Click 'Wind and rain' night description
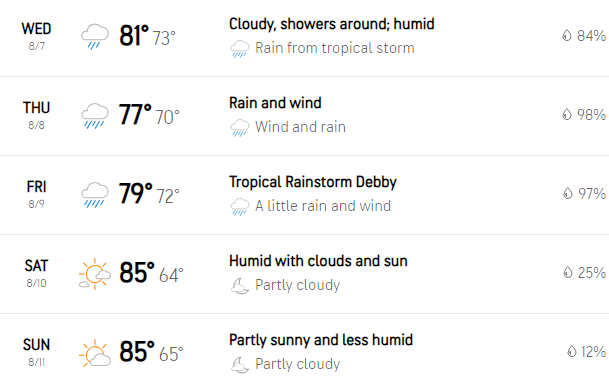Viewport: 609px width, 390px height. pos(300,127)
